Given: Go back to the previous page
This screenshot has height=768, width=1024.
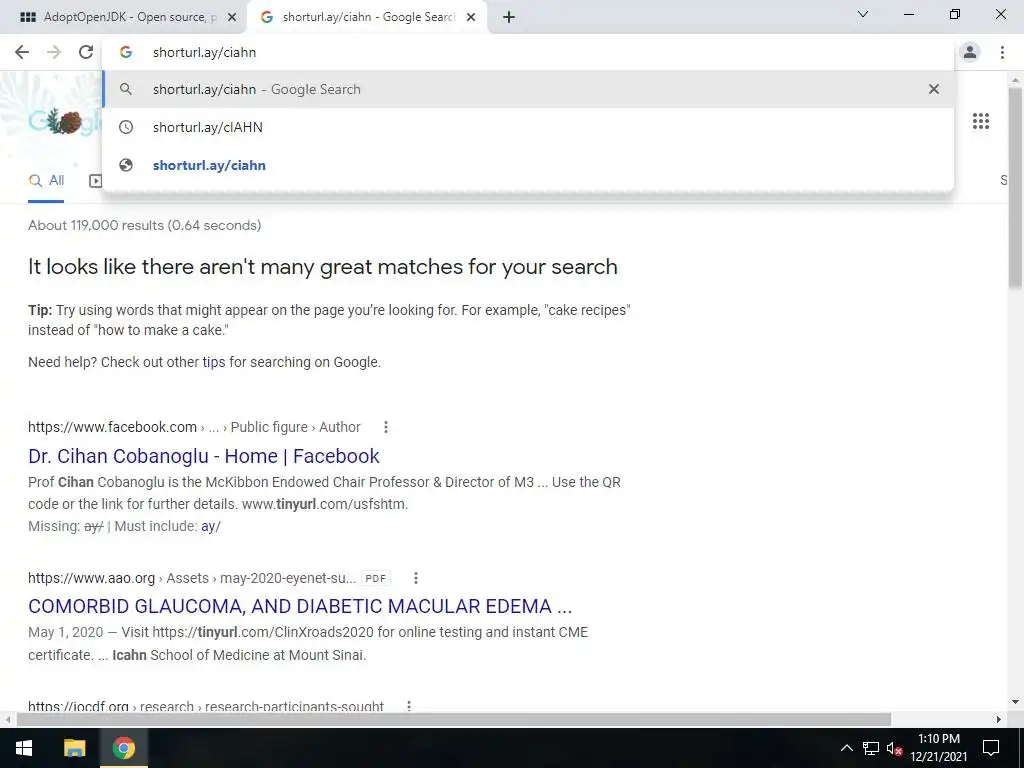Looking at the screenshot, I should point(22,52).
